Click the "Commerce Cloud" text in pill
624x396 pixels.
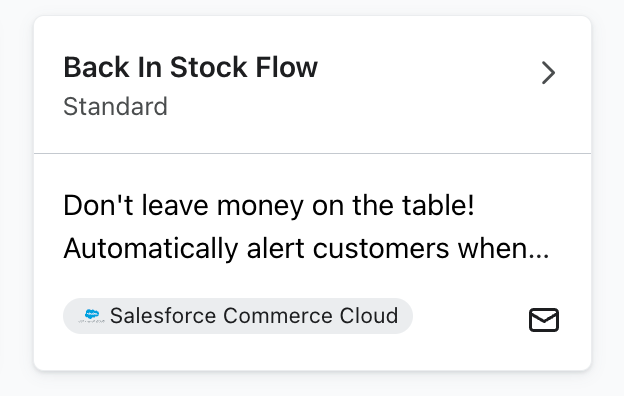click(310, 316)
